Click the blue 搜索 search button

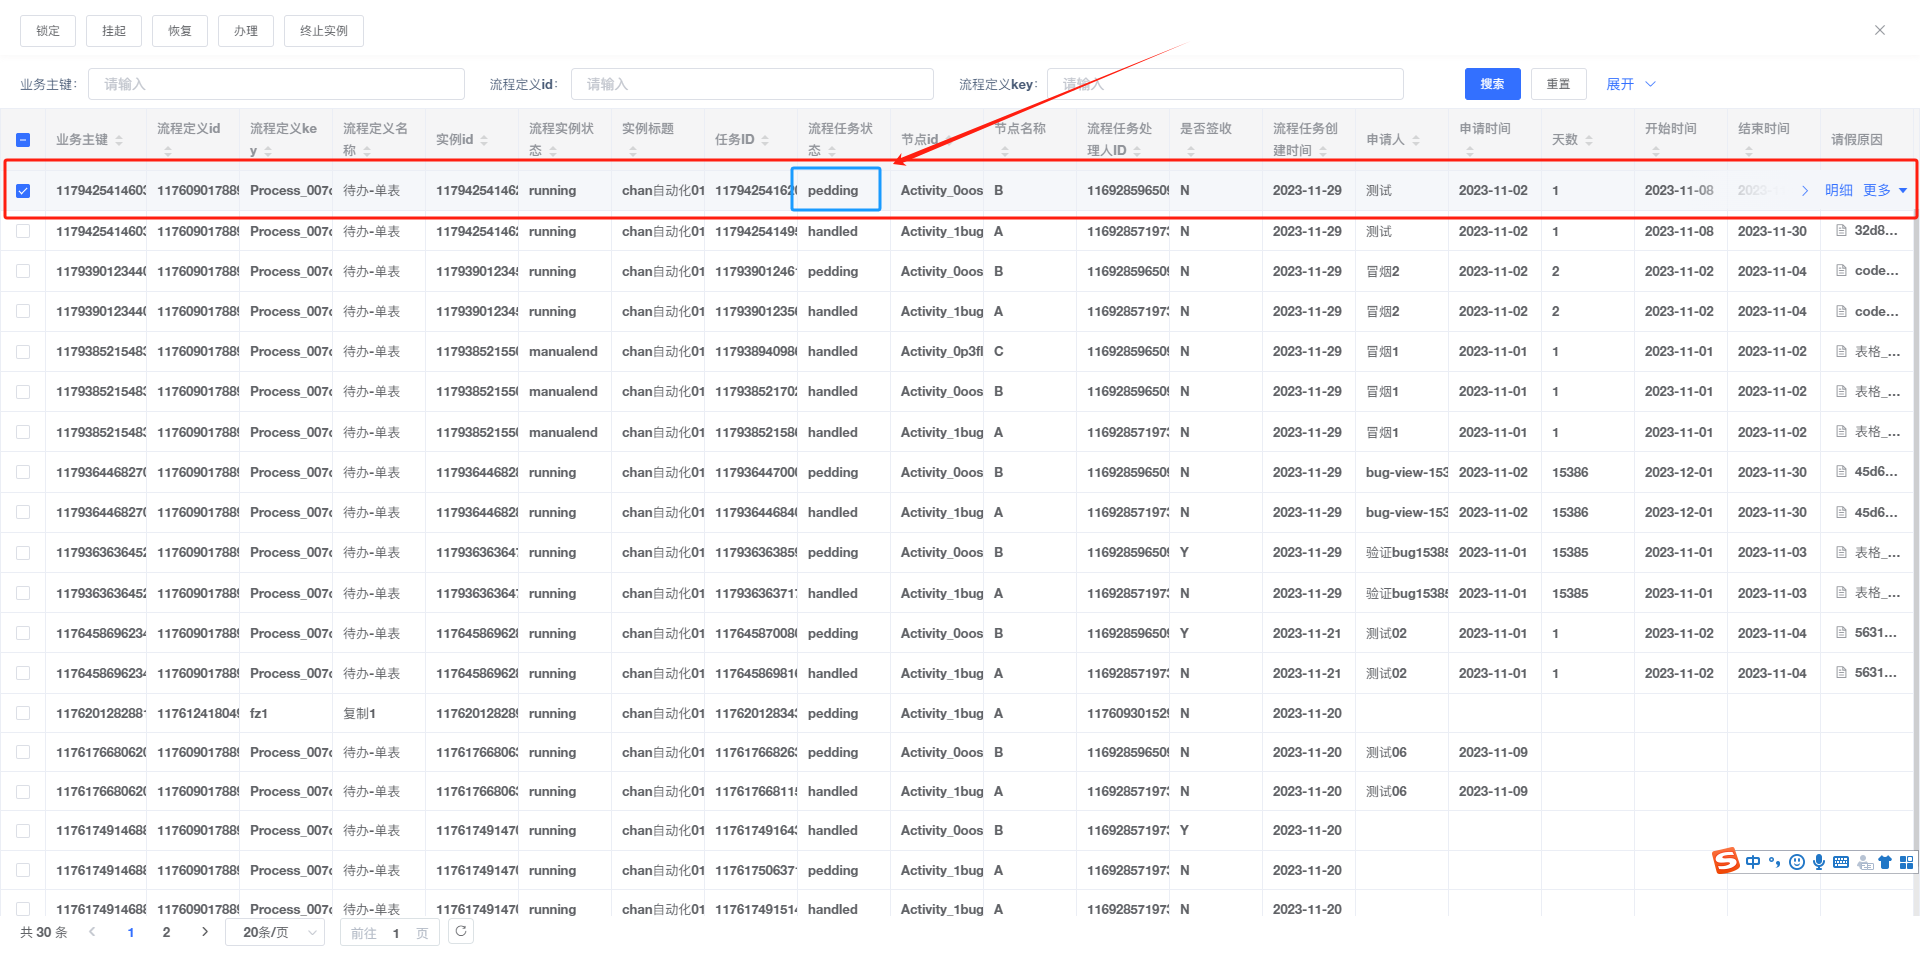click(1492, 84)
